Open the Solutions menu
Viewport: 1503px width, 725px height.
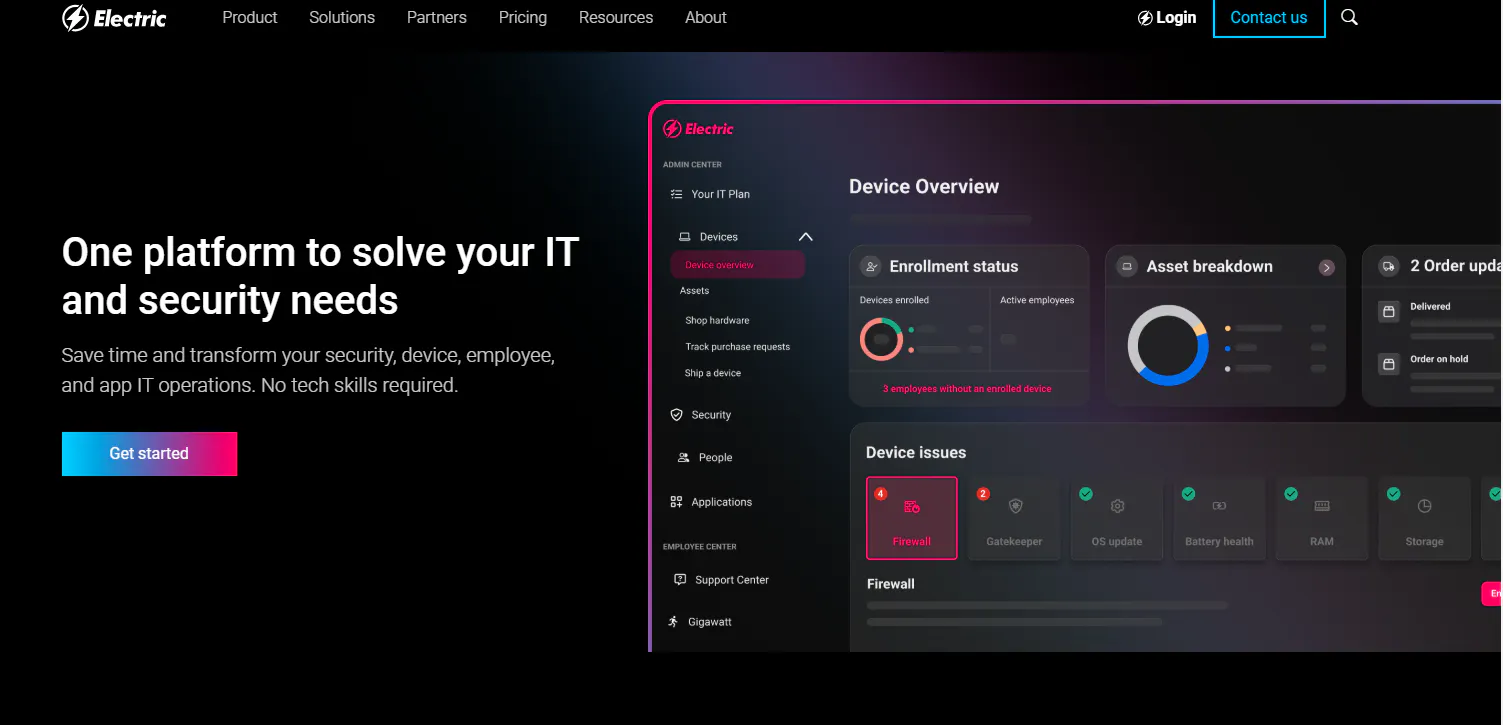pyautogui.click(x=342, y=17)
